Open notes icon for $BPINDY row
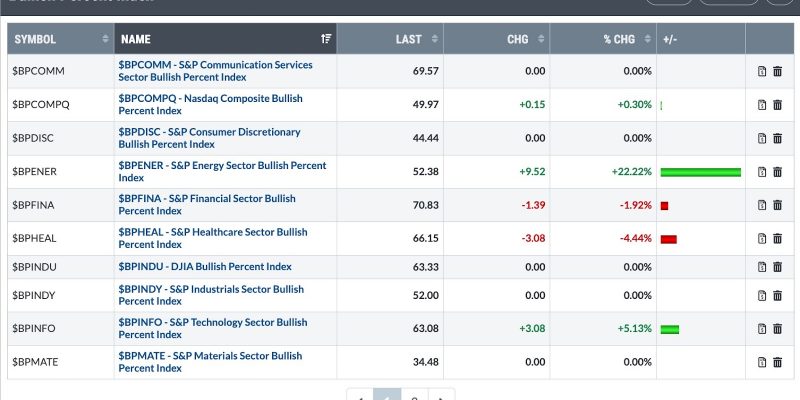The image size is (800, 400). point(762,295)
